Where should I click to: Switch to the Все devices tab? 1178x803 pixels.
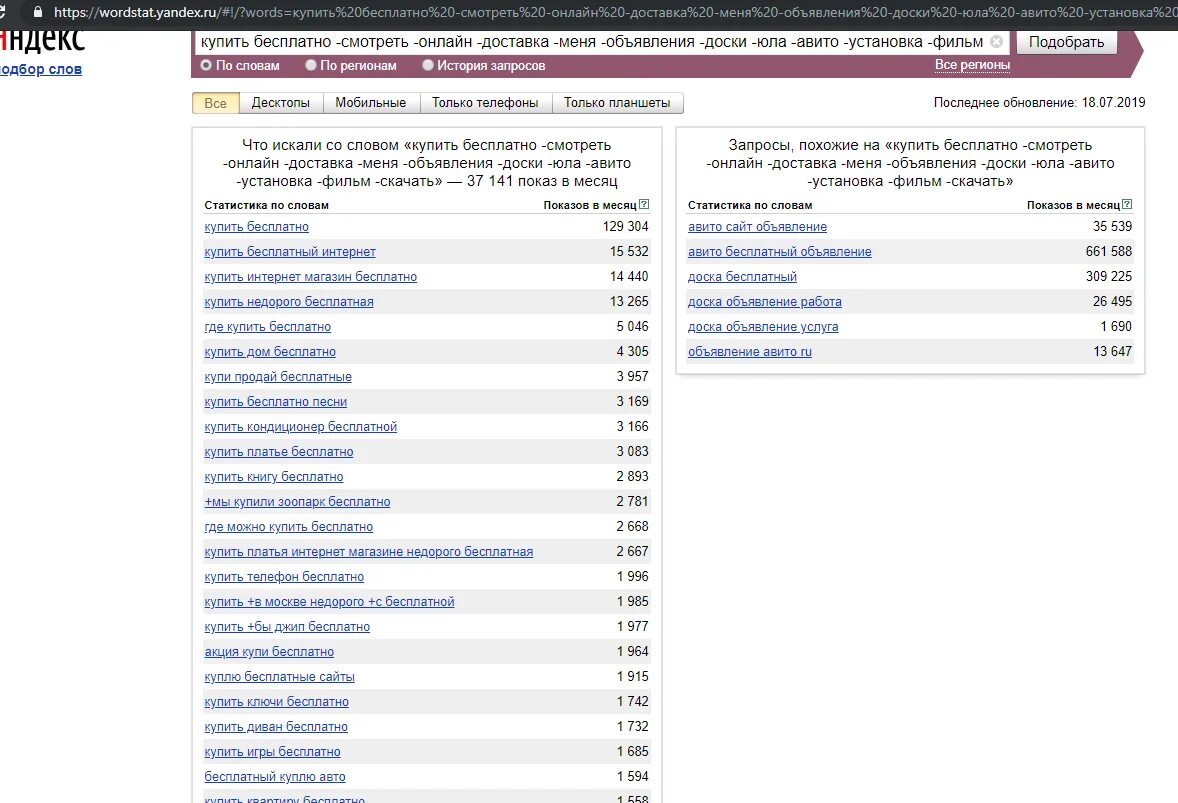click(216, 103)
